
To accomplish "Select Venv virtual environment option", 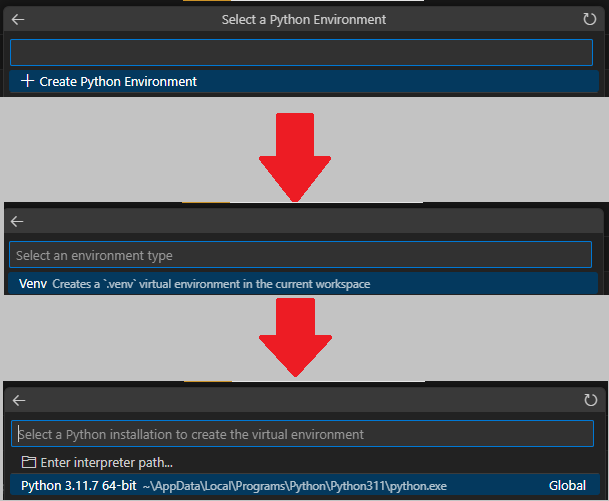I will click(303, 284).
